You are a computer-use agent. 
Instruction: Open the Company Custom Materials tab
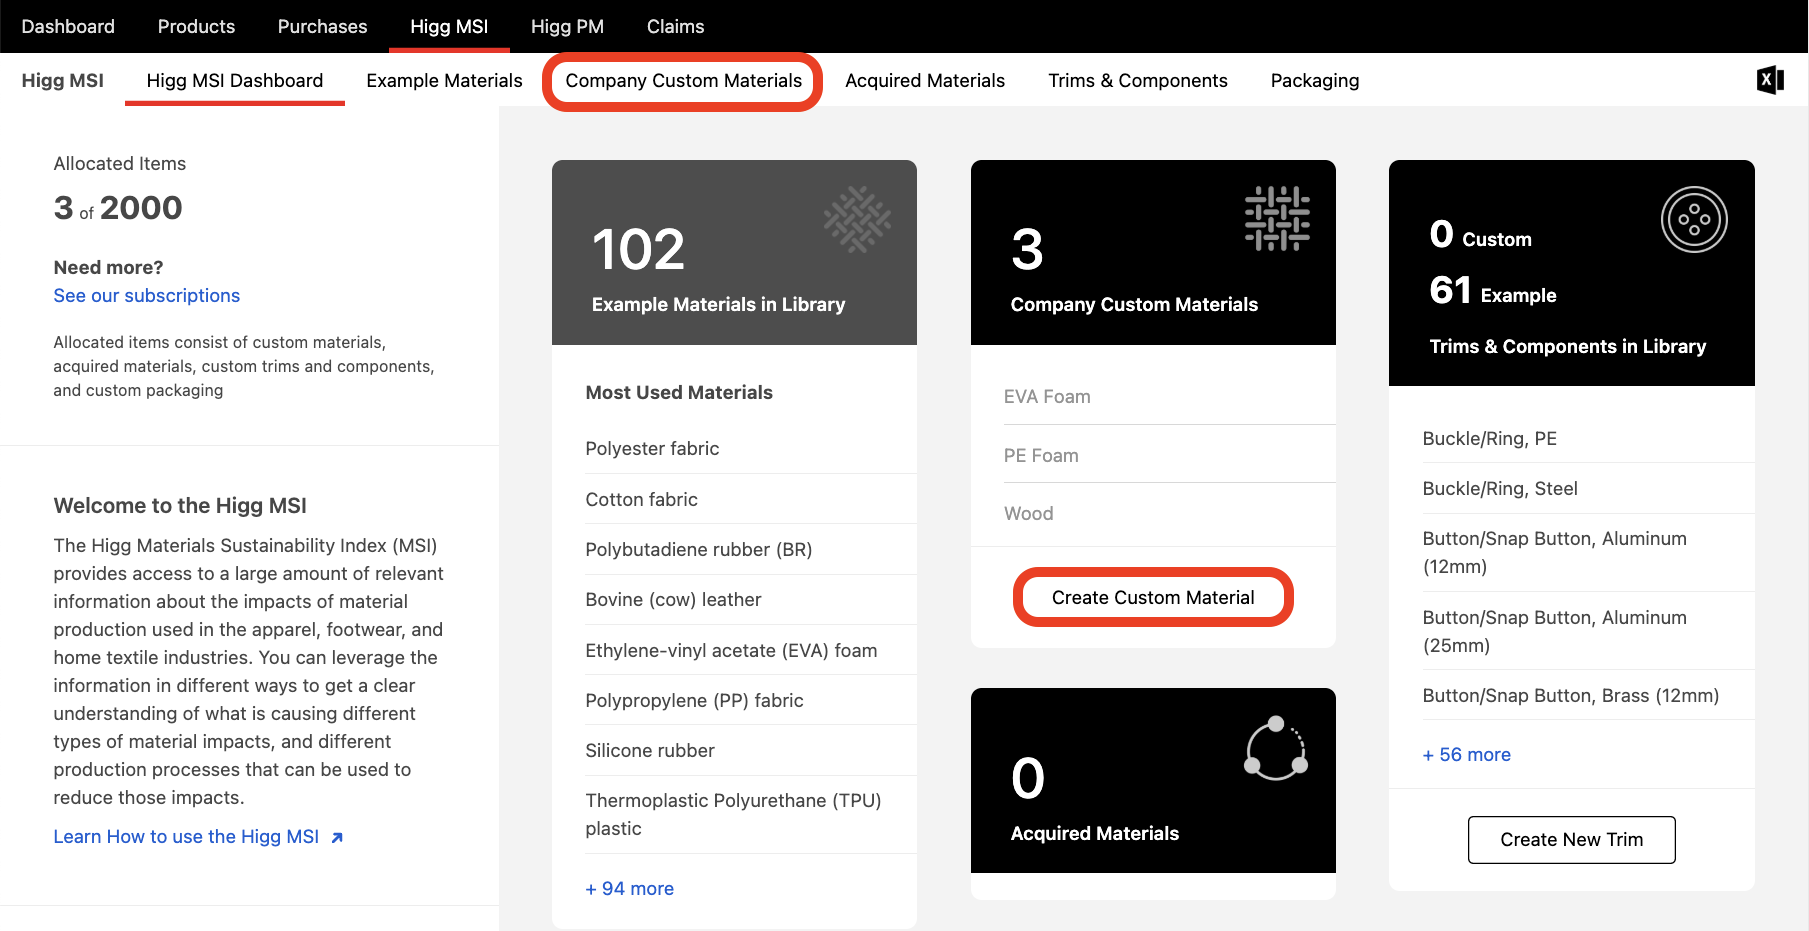coord(683,81)
